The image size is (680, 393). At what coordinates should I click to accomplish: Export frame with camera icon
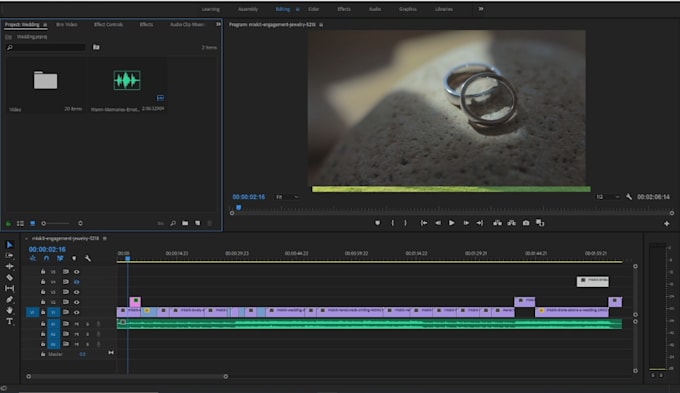tap(526, 223)
